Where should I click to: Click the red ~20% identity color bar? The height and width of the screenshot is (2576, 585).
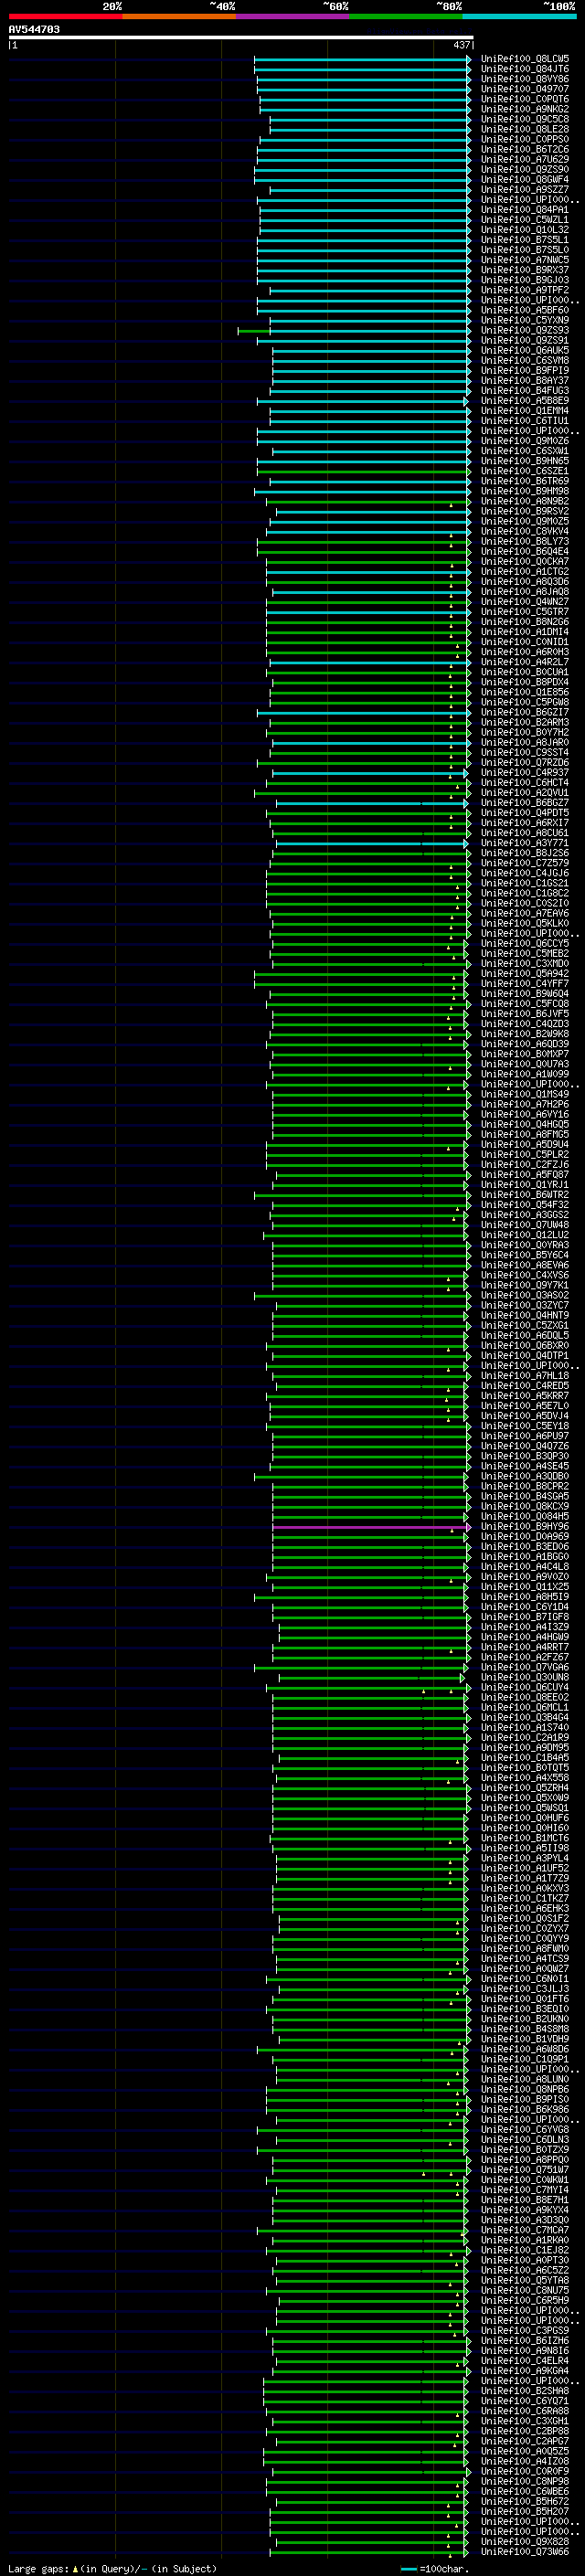65,16
